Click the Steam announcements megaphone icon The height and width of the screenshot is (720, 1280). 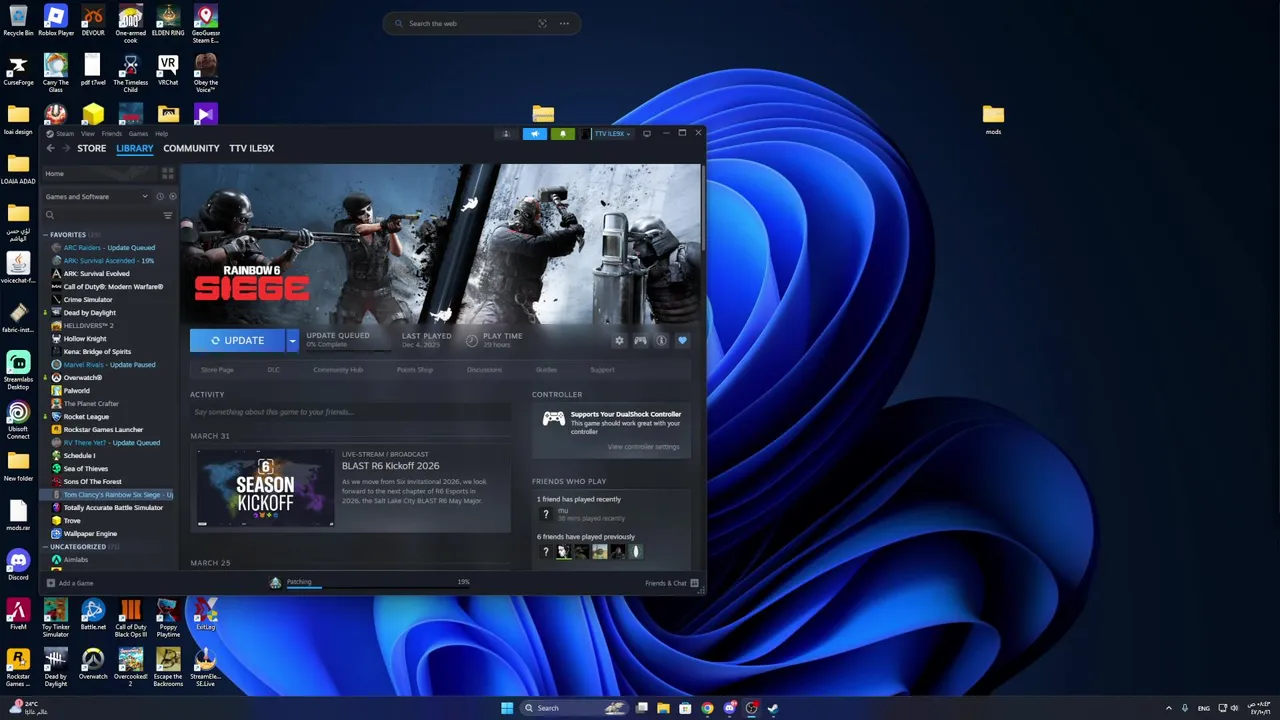coord(535,133)
